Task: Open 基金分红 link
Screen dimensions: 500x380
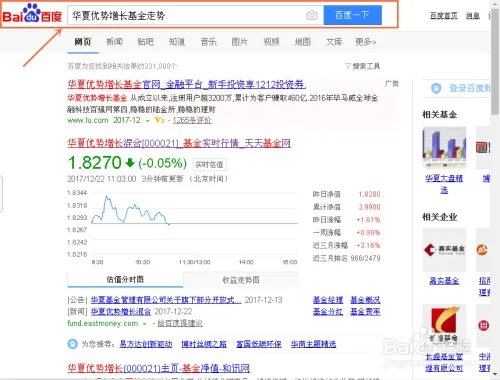Action: tap(328, 312)
